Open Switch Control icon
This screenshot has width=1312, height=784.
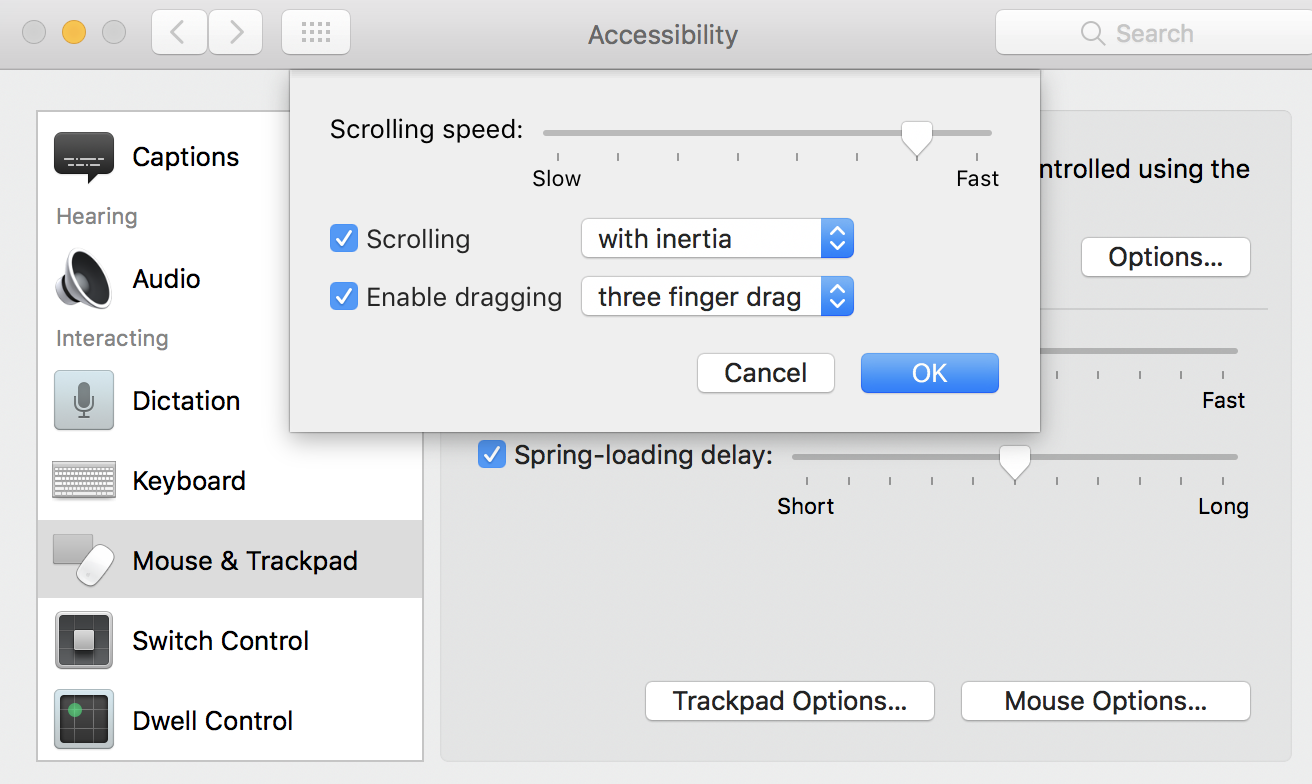coord(84,640)
